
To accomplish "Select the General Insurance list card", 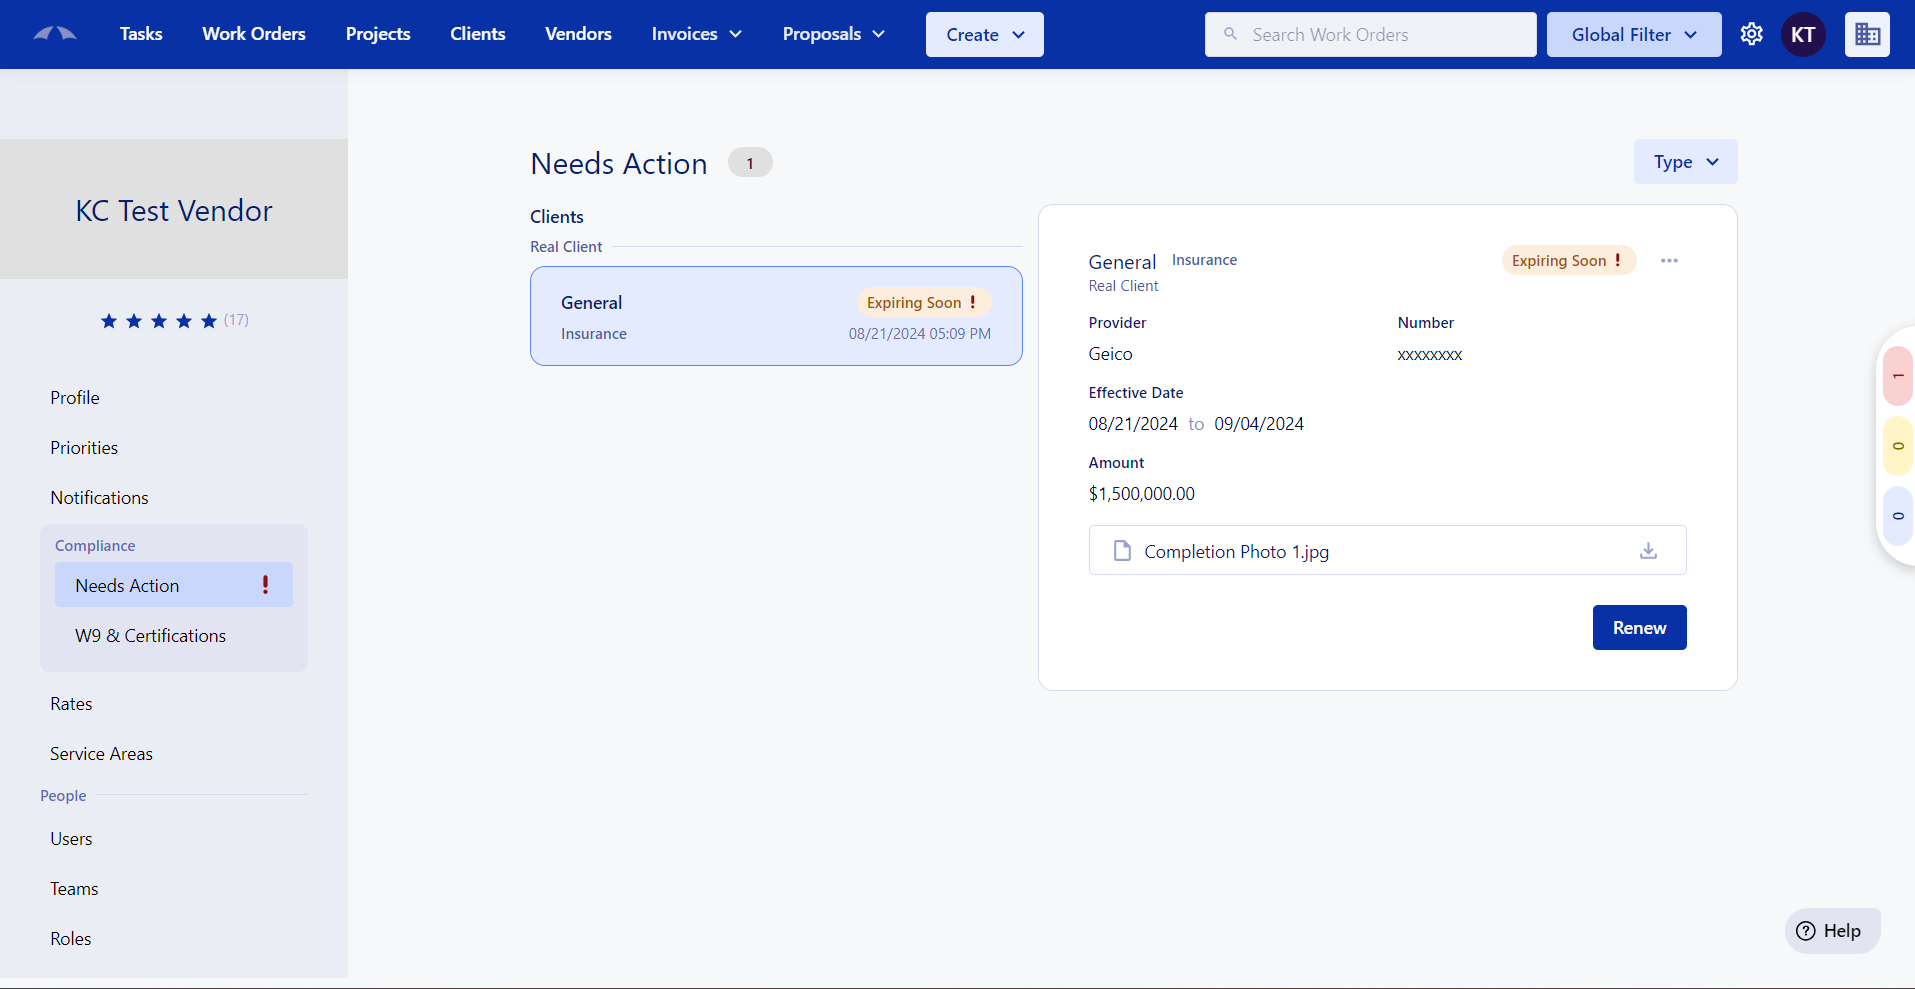I will click(776, 316).
